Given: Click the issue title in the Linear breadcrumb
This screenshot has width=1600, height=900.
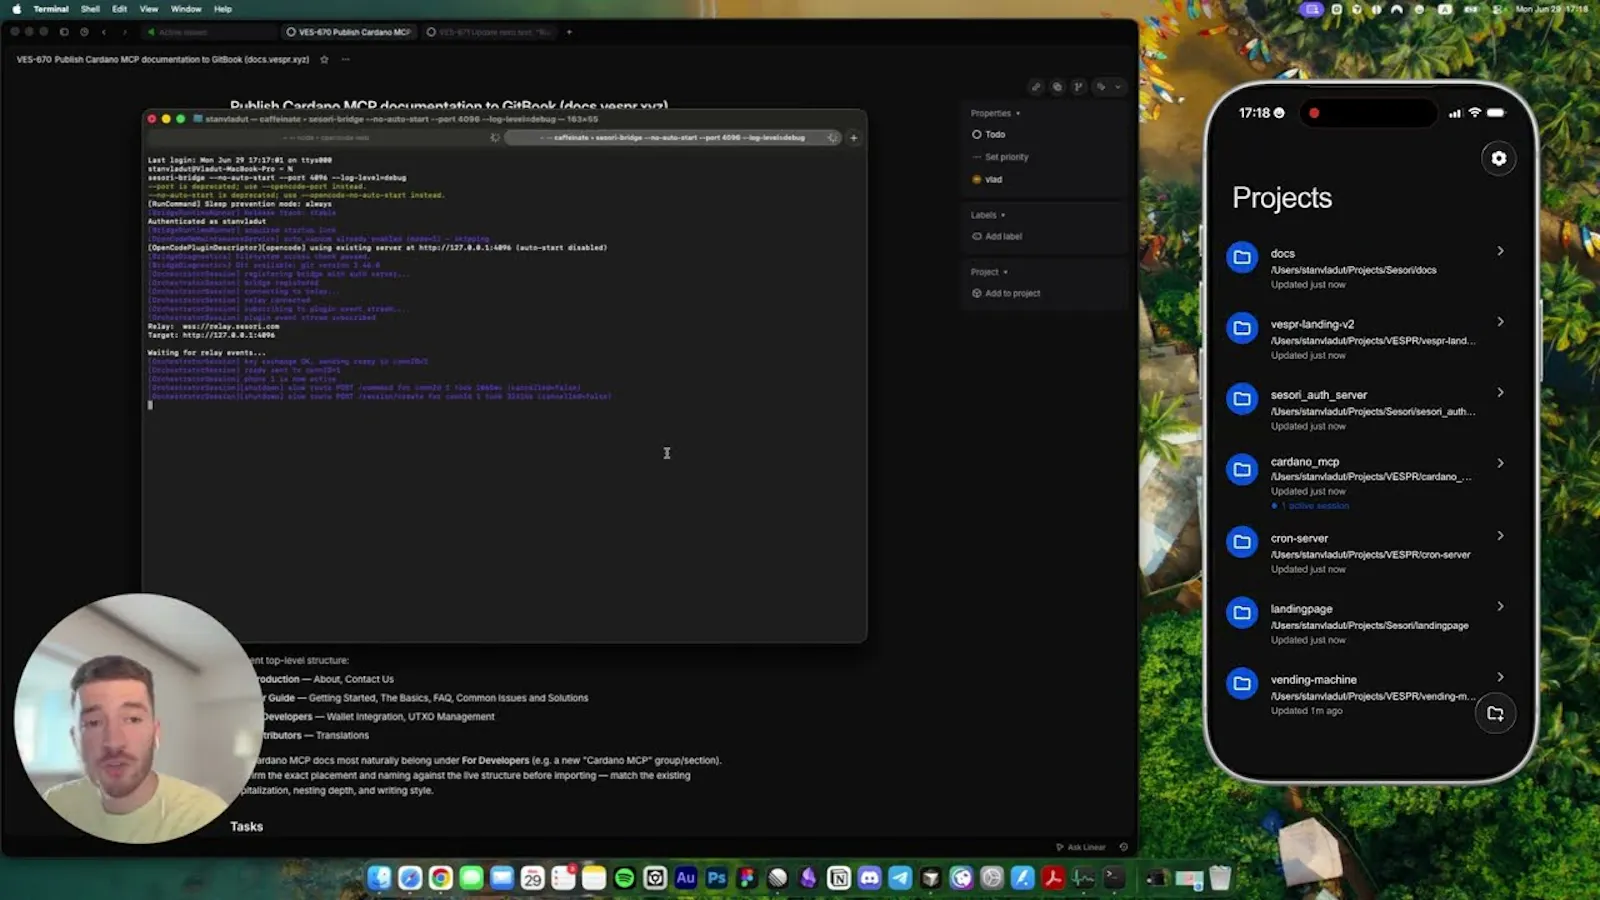Looking at the screenshot, I should click(x=163, y=60).
